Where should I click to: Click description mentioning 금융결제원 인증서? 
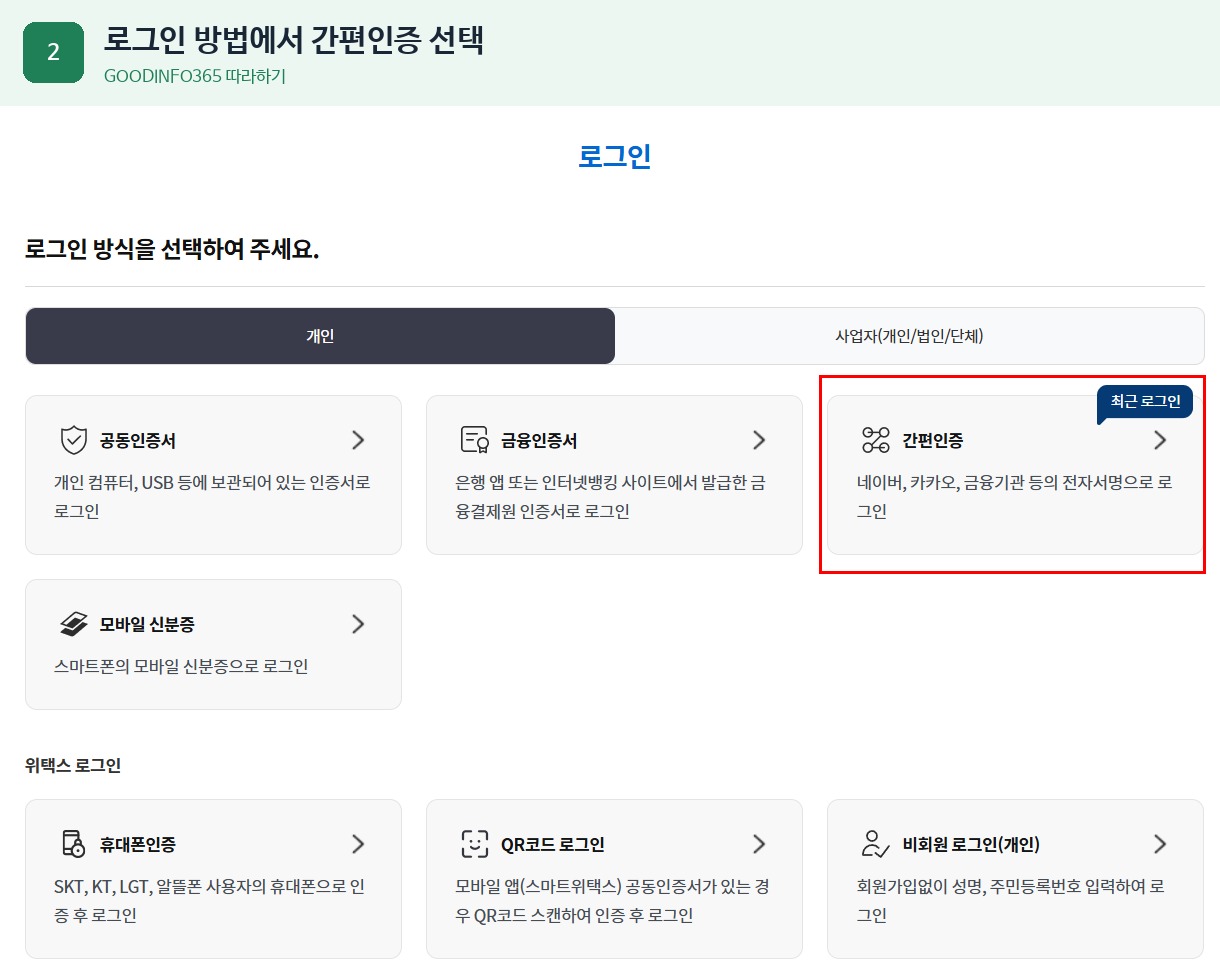(610, 497)
